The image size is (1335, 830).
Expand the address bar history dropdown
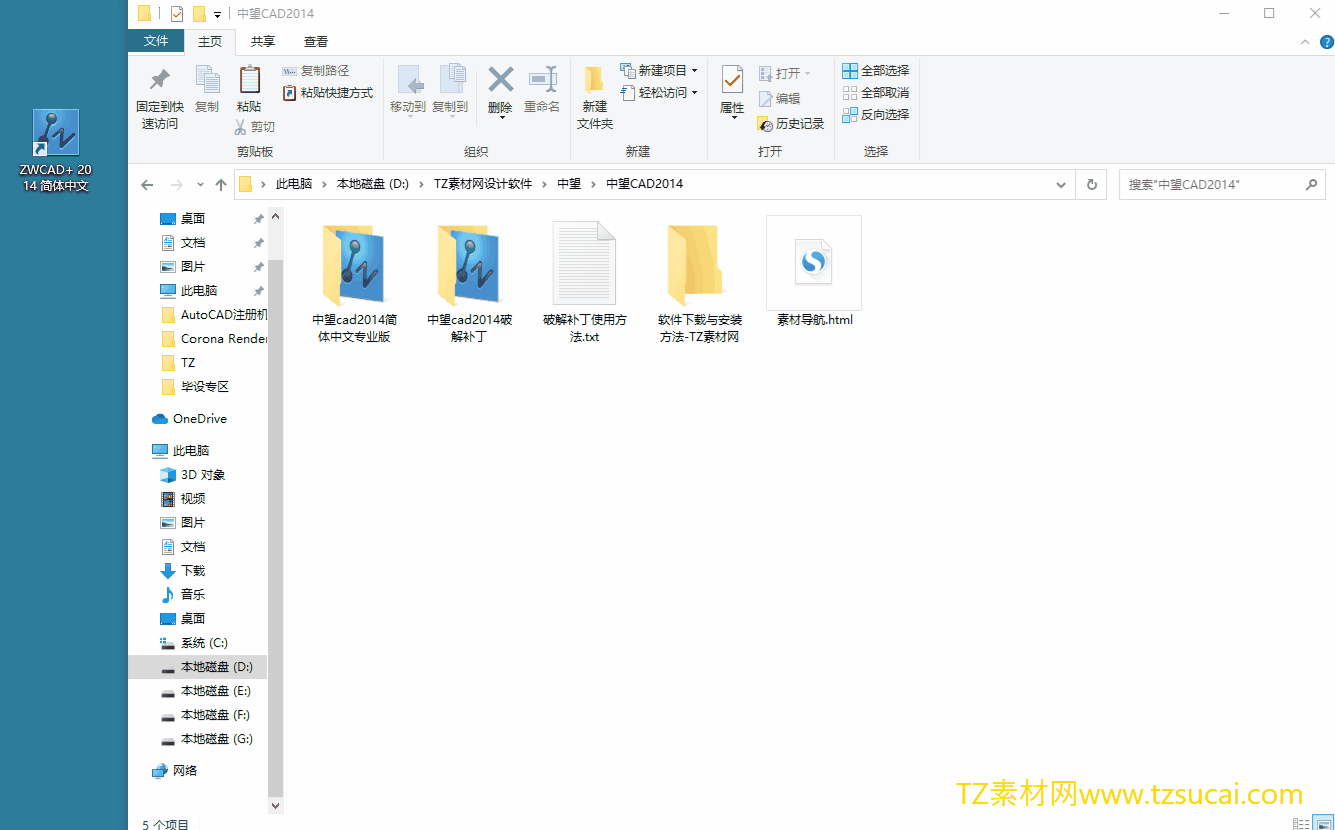[1061, 185]
